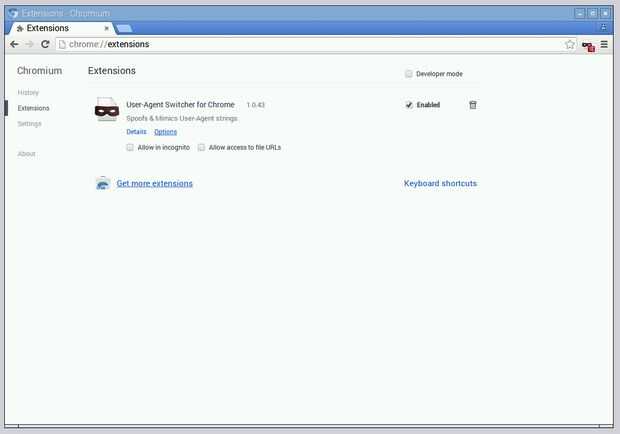Viewport: 620px width, 434px height.
Task: Remove extension using the trash icon
Action: 473,105
